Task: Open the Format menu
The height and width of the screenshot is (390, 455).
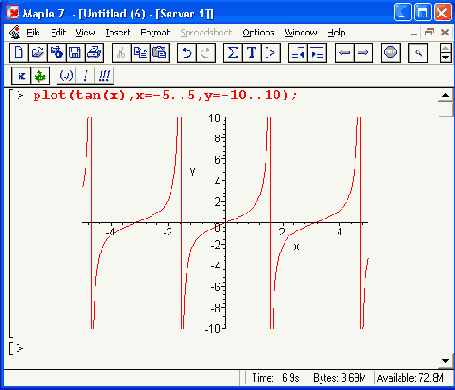Action: (155, 32)
